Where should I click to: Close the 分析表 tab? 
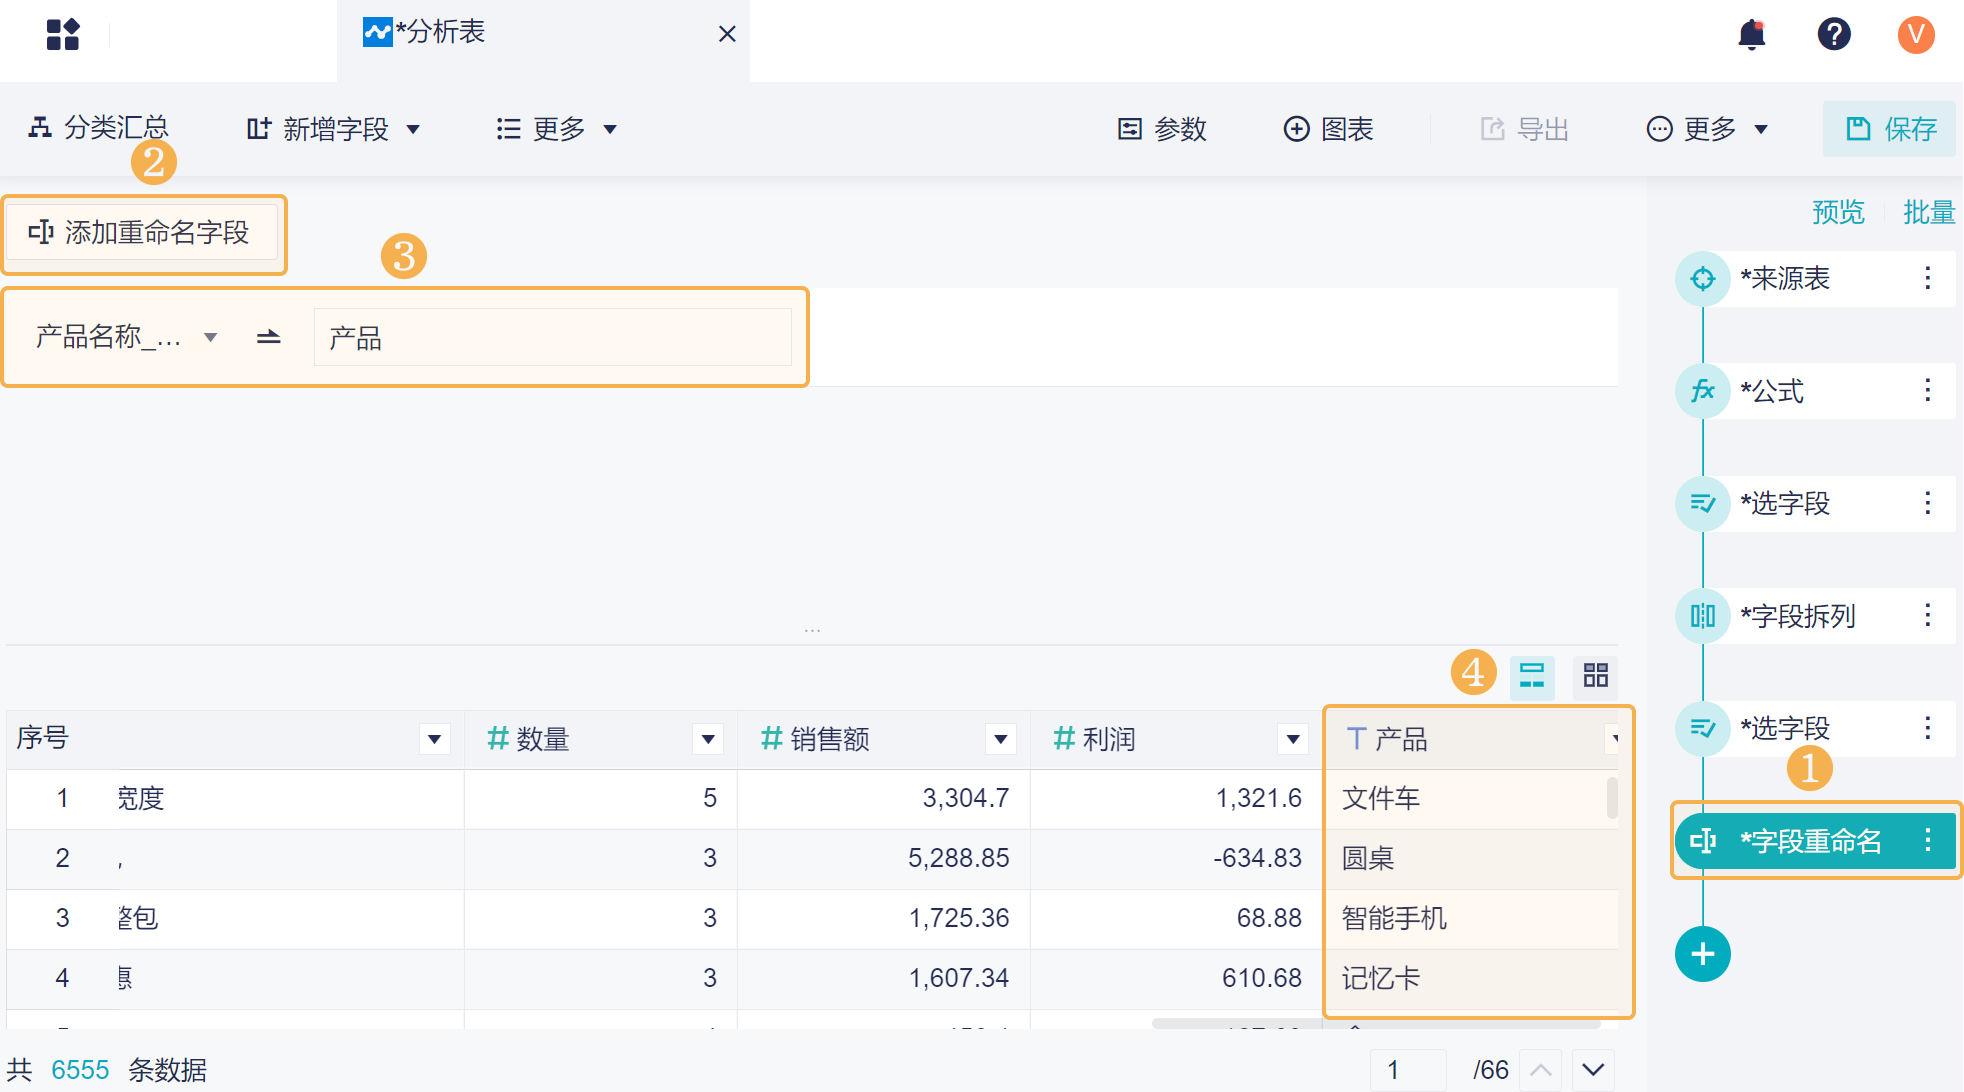pyautogui.click(x=727, y=34)
